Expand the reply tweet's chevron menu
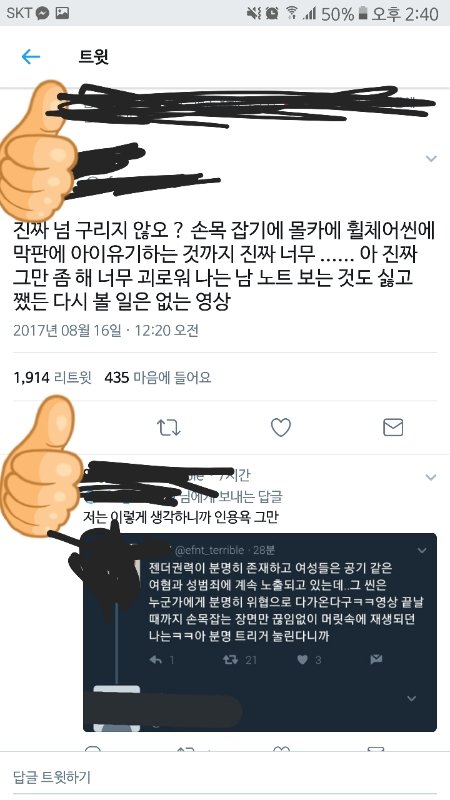The image size is (450, 800). click(431, 477)
